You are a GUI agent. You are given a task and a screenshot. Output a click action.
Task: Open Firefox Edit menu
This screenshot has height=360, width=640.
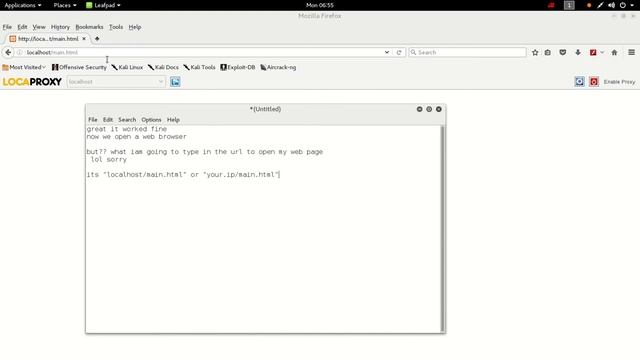tap(22, 27)
